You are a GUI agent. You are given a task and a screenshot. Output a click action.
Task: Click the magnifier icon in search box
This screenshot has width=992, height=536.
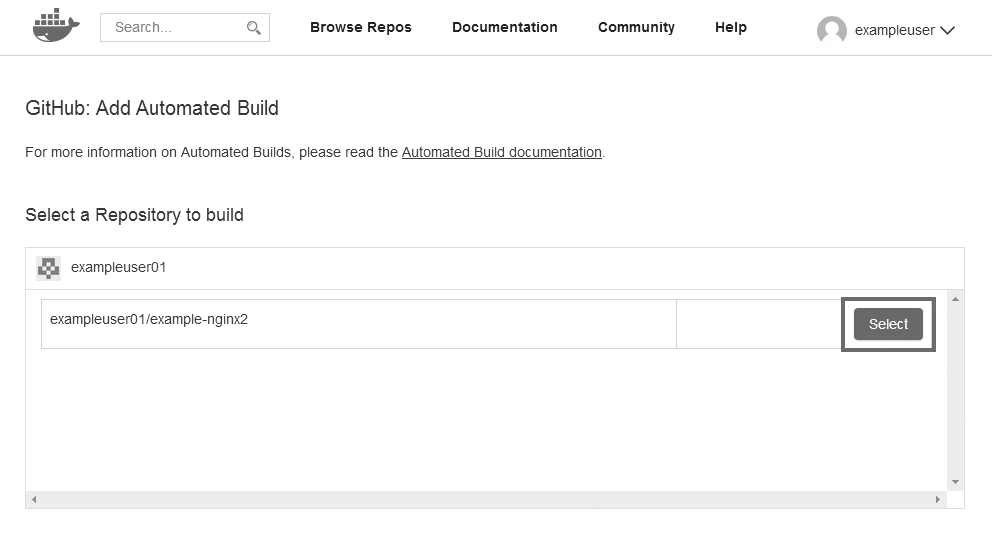click(x=254, y=28)
